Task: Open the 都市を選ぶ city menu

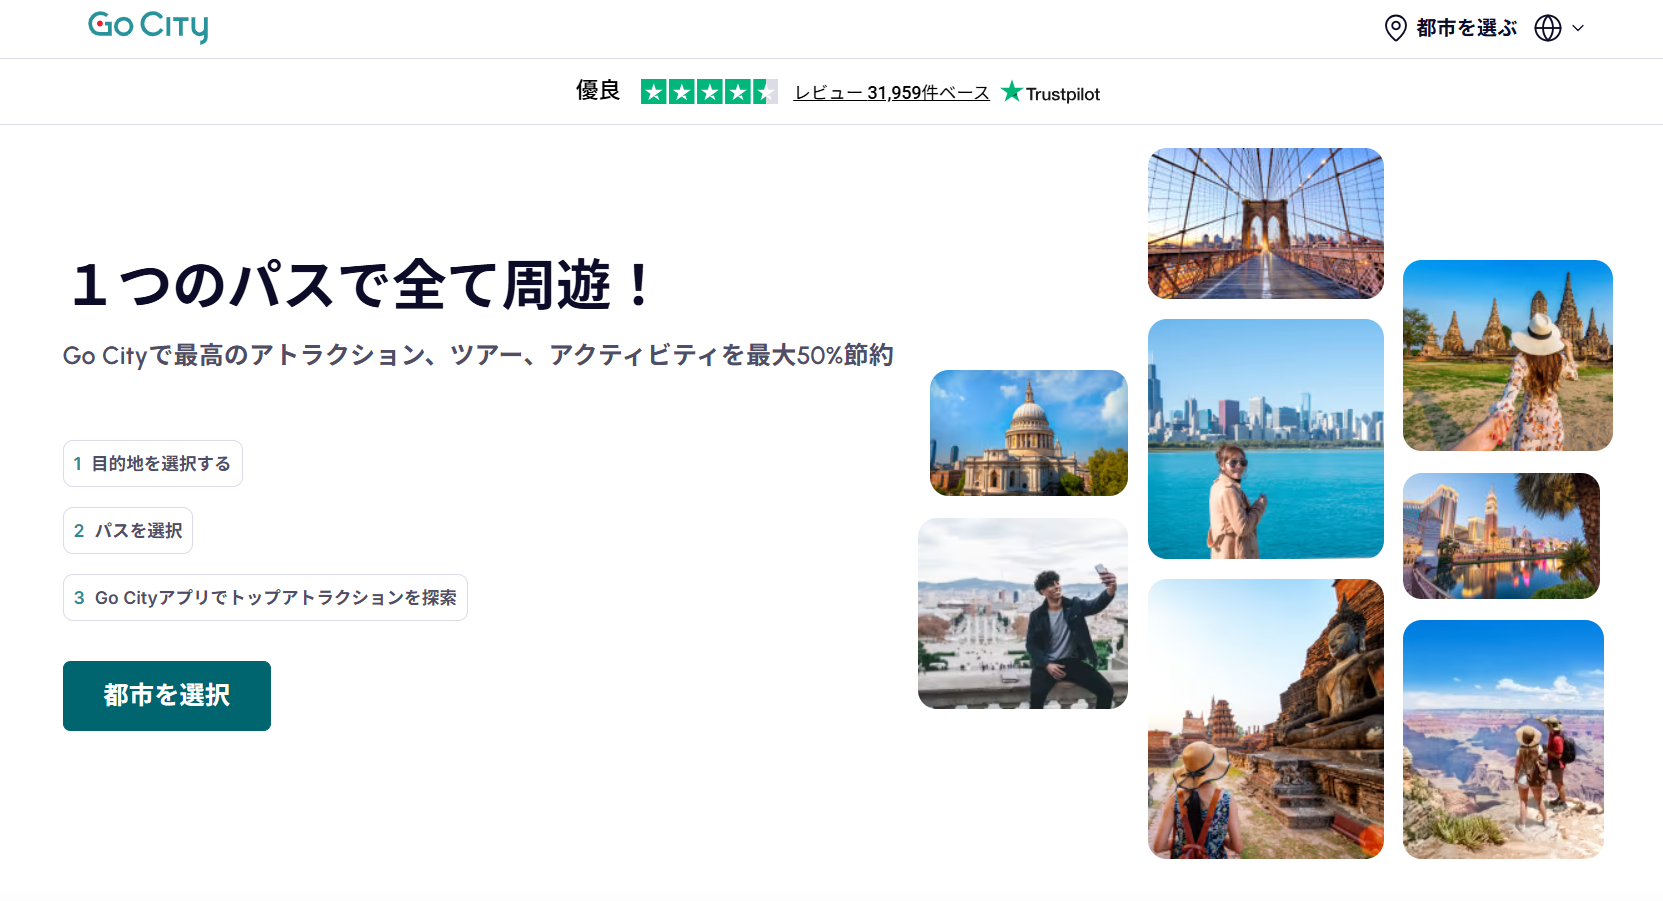Action: point(1466,28)
